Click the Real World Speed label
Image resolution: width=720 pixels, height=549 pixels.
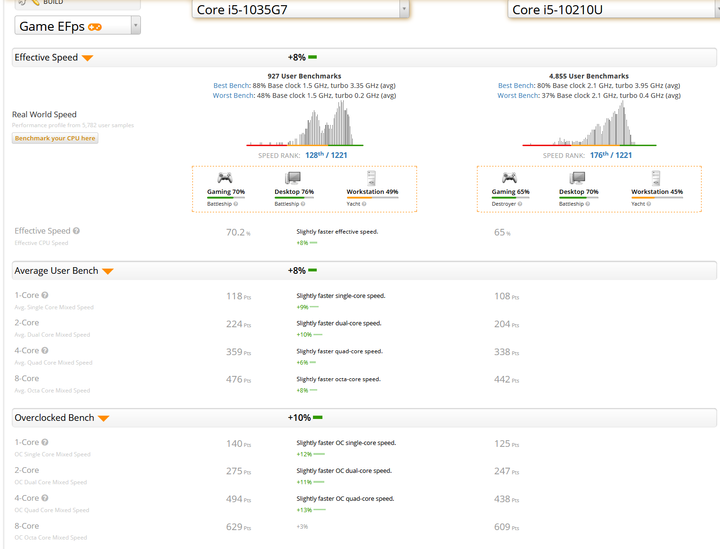tap(44, 114)
